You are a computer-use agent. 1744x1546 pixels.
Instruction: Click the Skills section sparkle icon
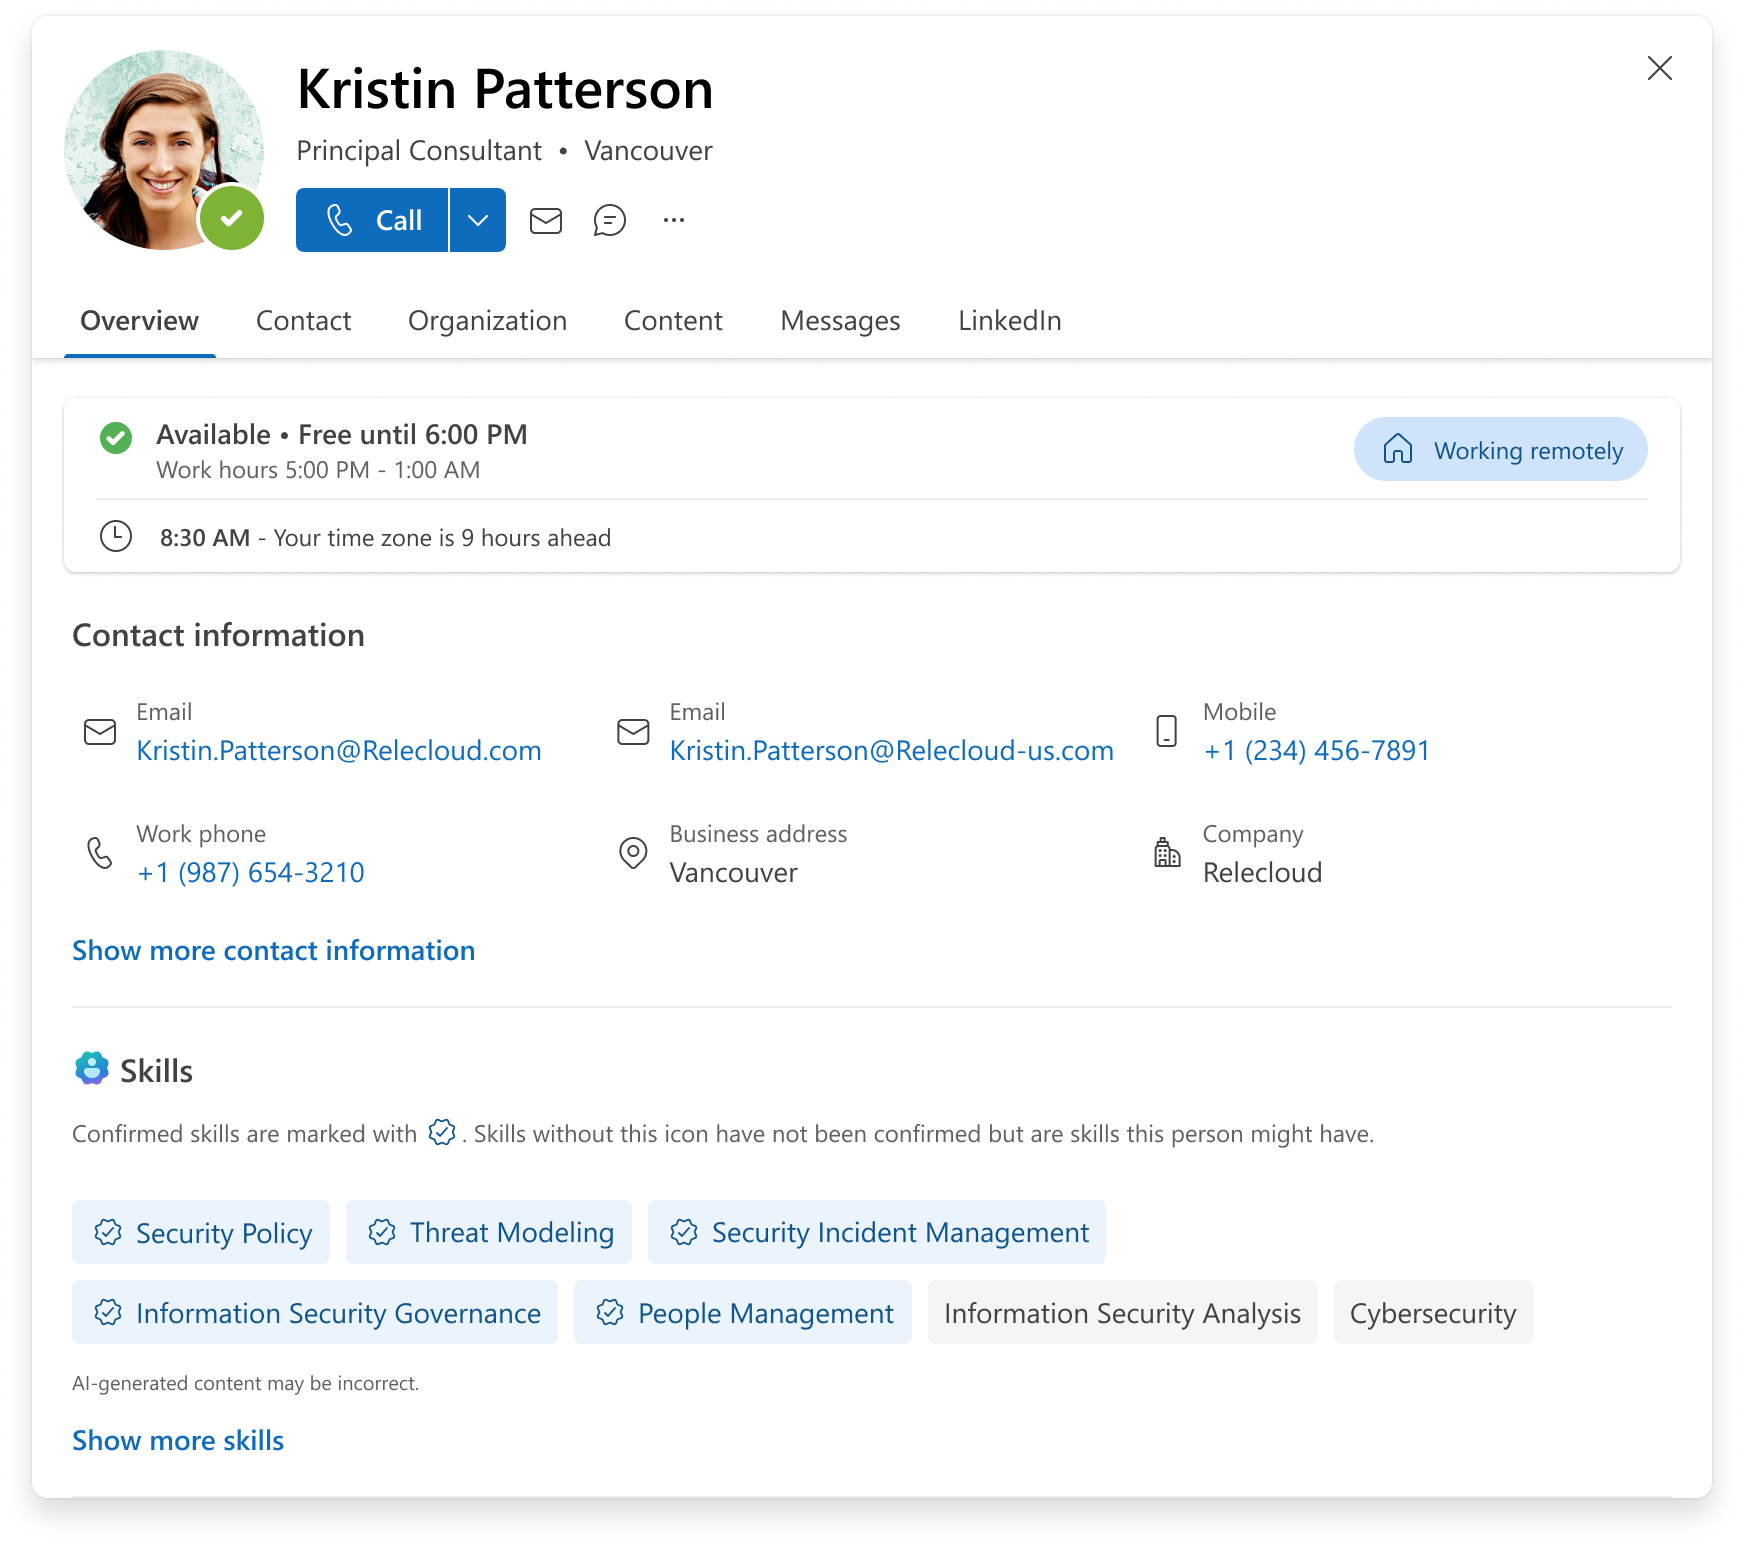coord(91,1069)
